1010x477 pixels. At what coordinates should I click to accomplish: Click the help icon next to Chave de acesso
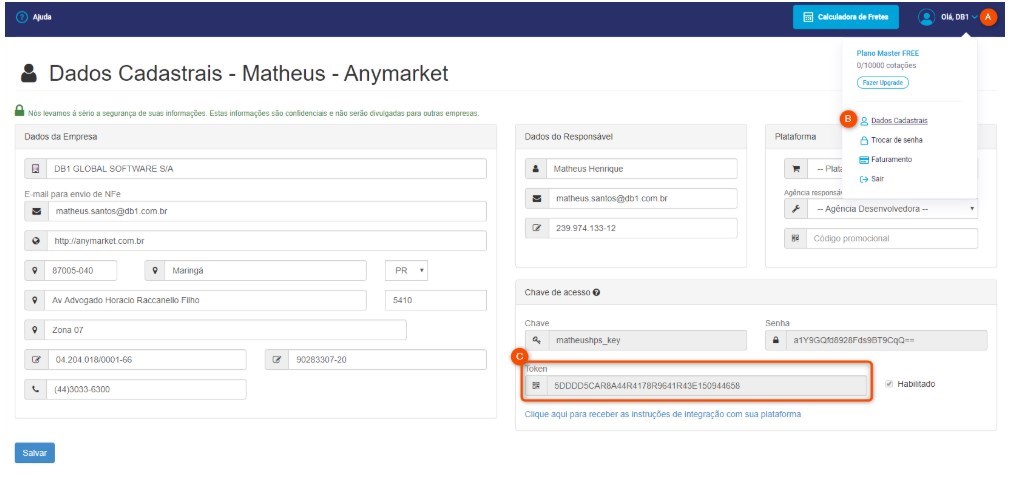596,292
